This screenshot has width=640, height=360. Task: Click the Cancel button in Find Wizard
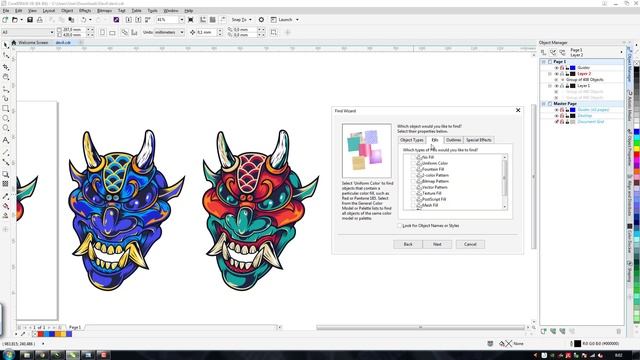pos(470,244)
